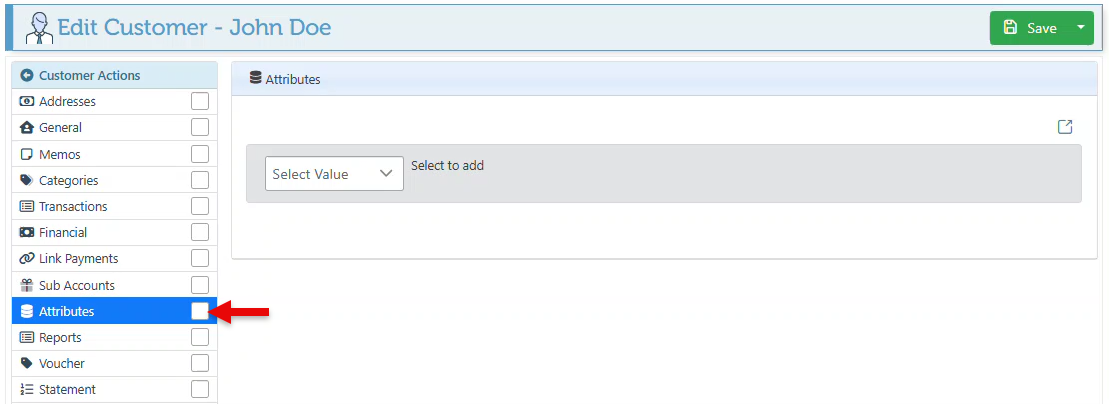Click the green Save button
The image size is (1109, 404).
pyautogui.click(x=1030, y=28)
